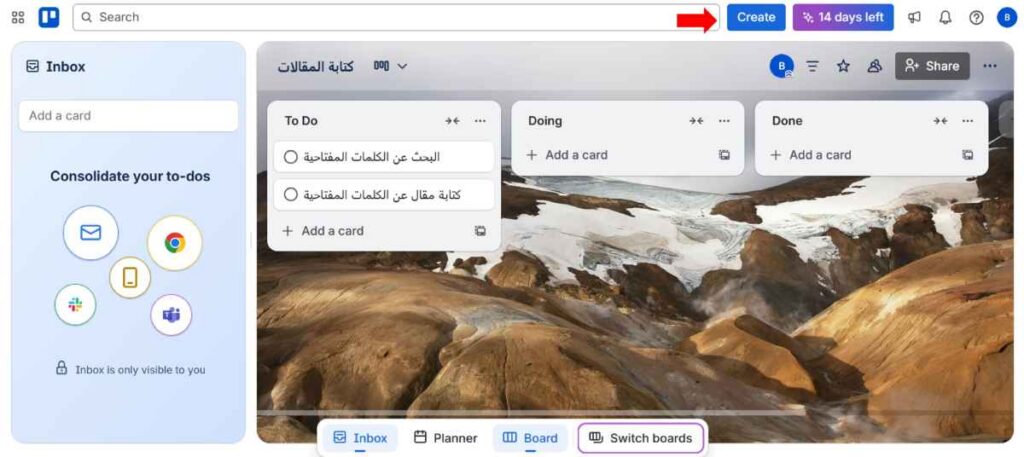Open Doing list actions menu
Image resolution: width=1024 pixels, height=457 pixels.
click(x=724, y=121)
